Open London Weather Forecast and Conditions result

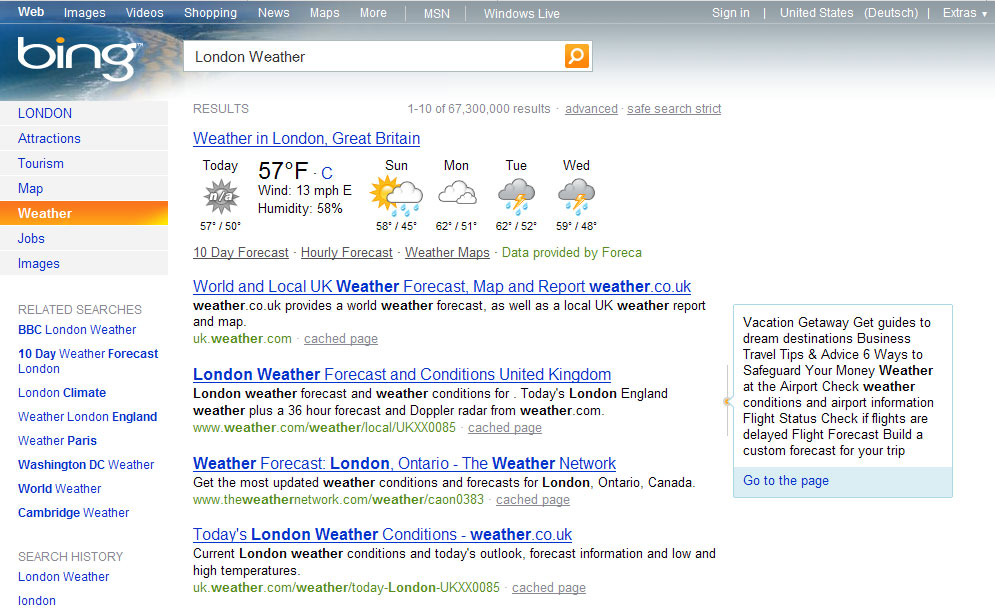click(x=402, y=374)
